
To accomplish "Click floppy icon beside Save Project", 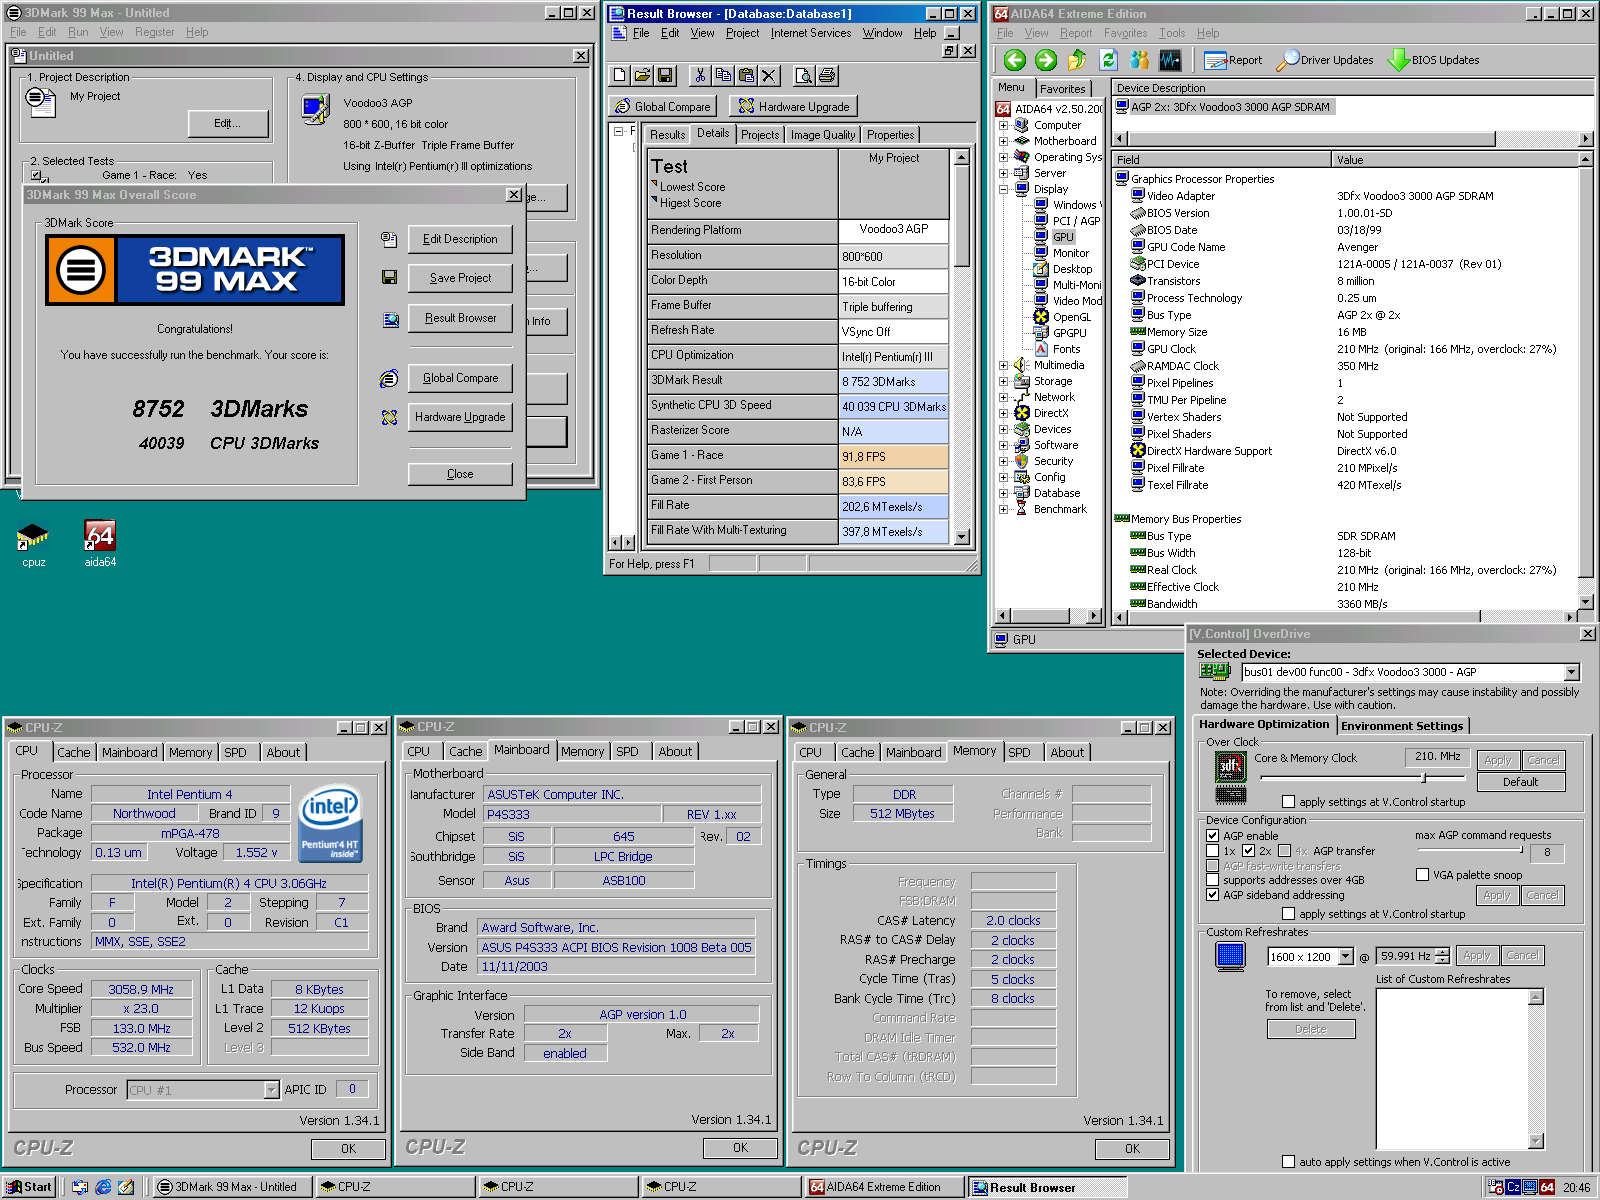I will [x=389, y=277].
